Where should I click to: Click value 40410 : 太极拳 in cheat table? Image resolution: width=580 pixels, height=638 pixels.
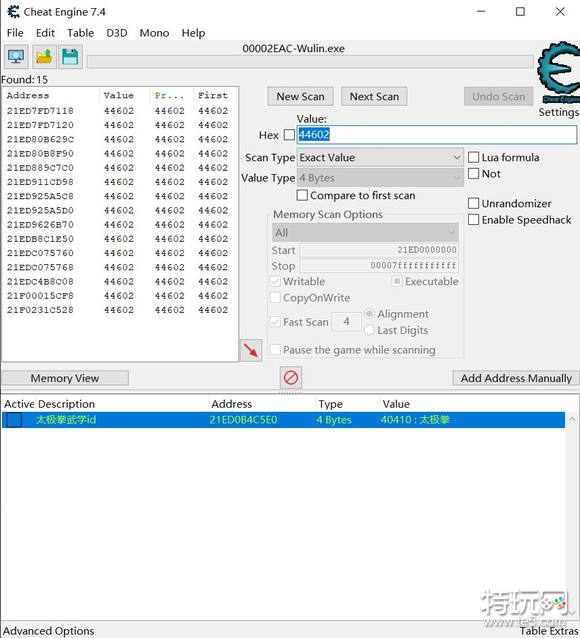pyautogui.click(x=415, y=420)
